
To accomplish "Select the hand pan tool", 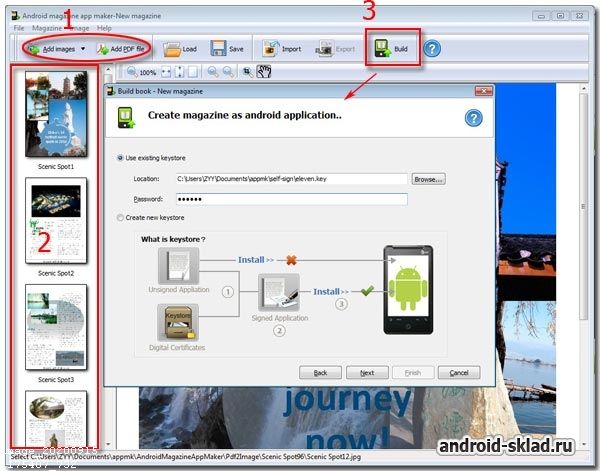I will (264, 71).
